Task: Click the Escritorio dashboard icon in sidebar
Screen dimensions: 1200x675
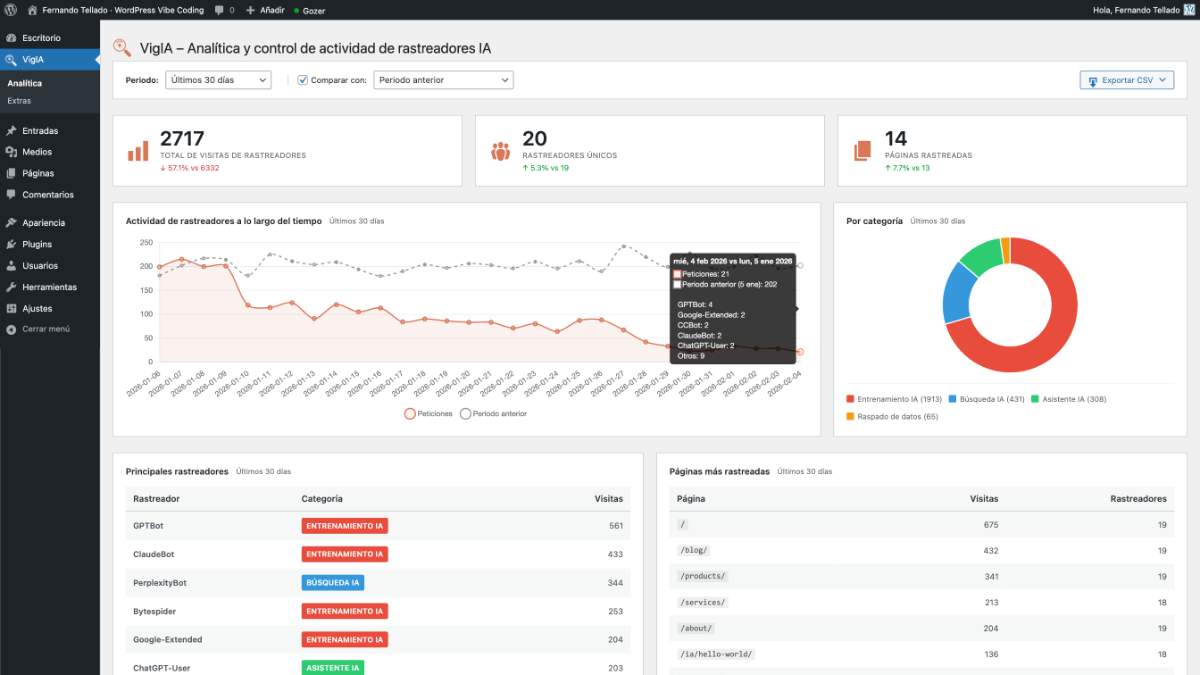Action: click(10, 38)
